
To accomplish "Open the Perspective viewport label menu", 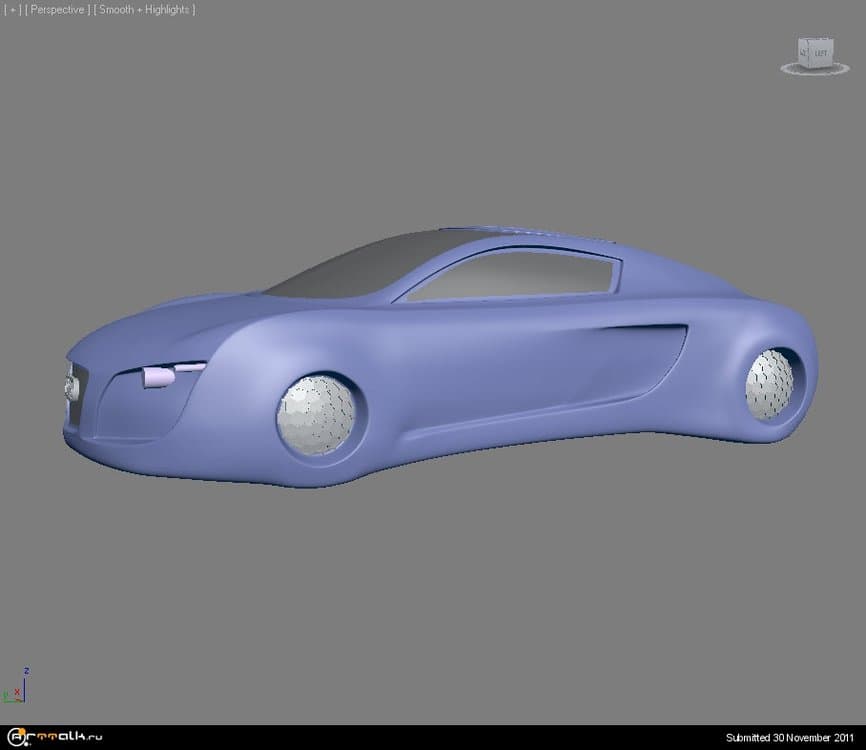I will coord(58,10).
